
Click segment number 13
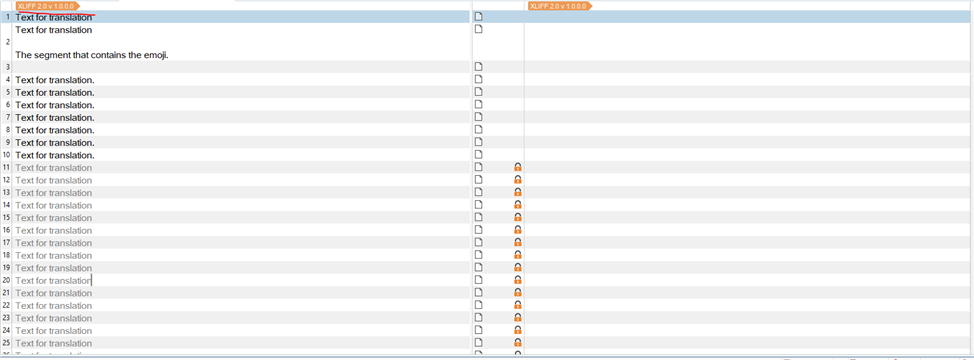point(6,192)
